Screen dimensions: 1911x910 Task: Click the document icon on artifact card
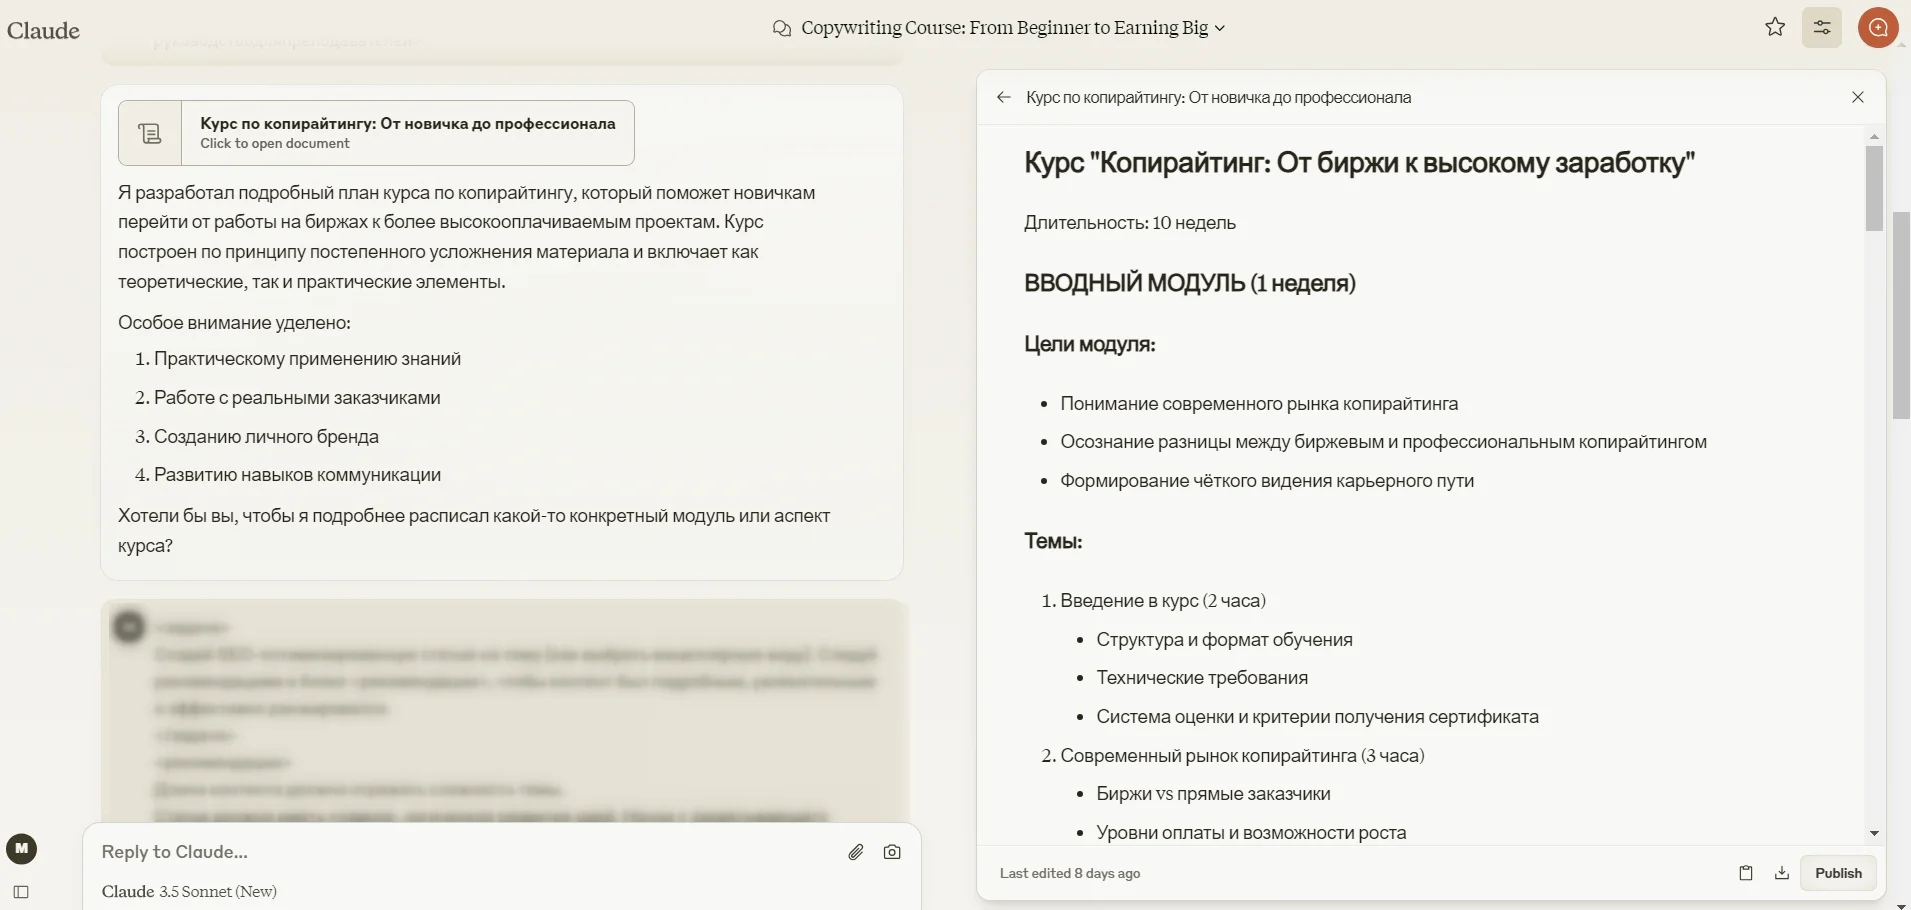[150, 133]
